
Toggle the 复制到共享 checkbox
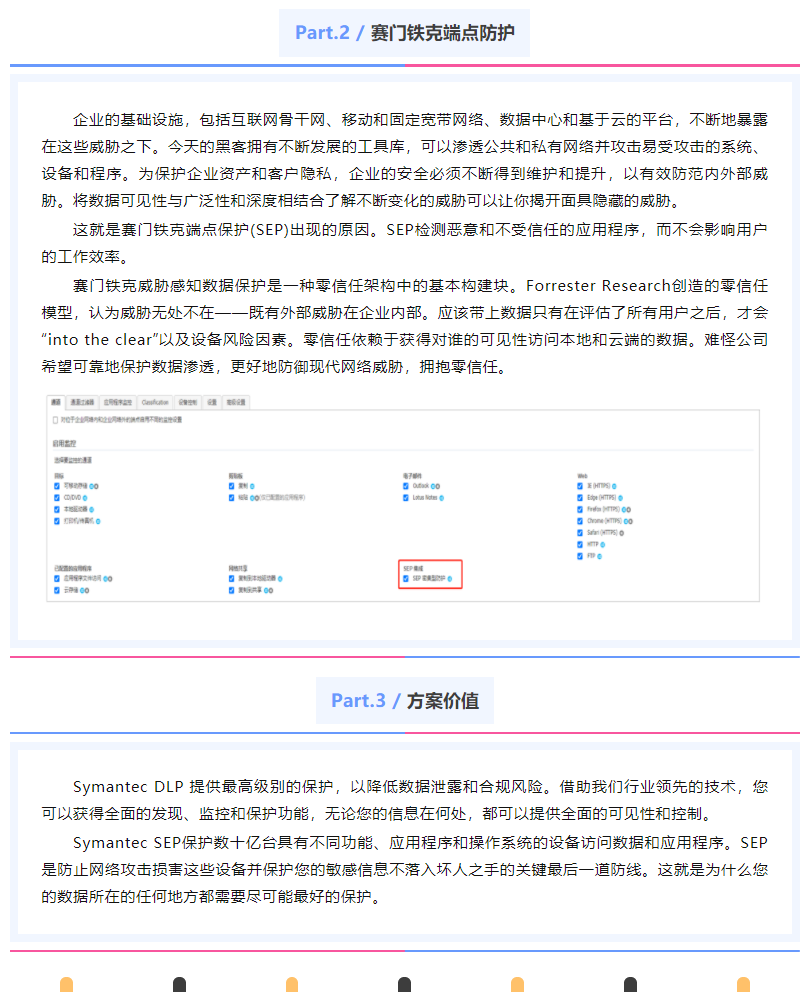[x=232, y=591]
